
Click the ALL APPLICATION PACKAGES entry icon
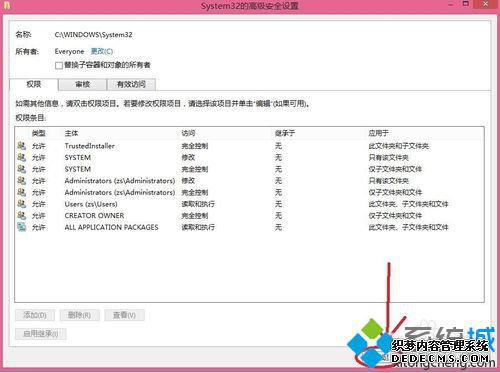pyautogui.click(x=22, y=227)
